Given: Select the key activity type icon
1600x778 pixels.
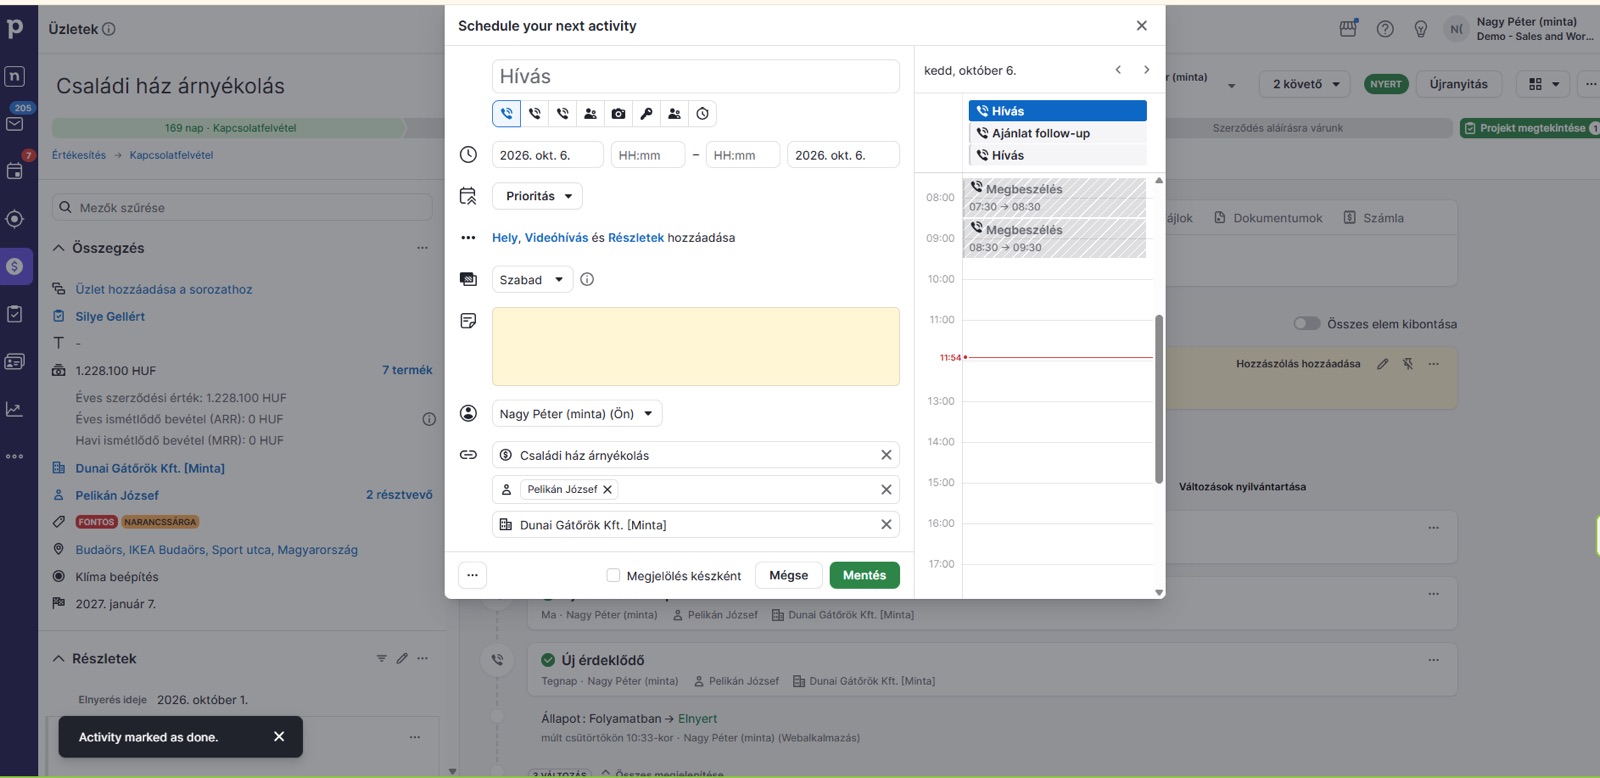Looking at the screenshot, I should tap(647, 114).
